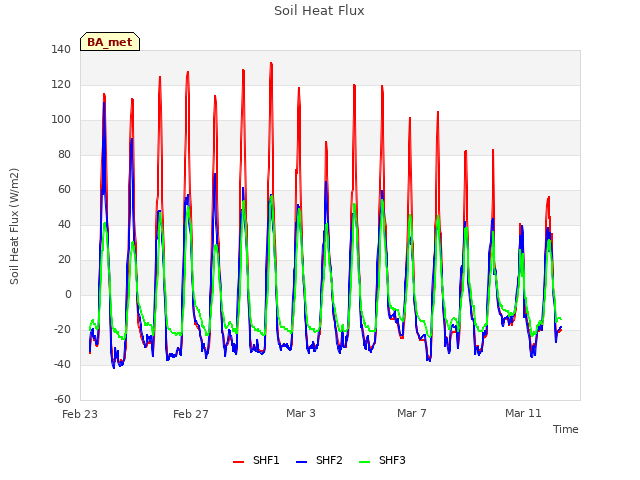Click the blue SHF2 legend swatch
The width and height of the screenshot is (640, 480).
301,462
